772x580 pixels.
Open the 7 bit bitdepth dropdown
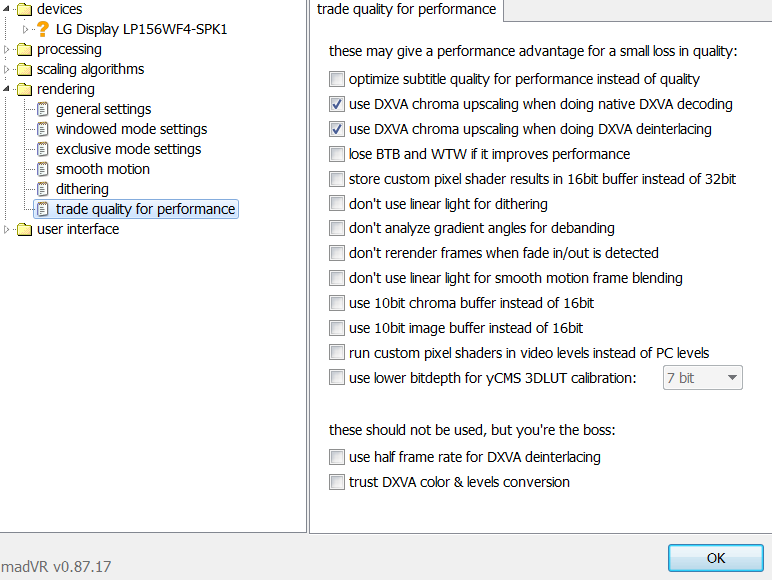[703, 378]
